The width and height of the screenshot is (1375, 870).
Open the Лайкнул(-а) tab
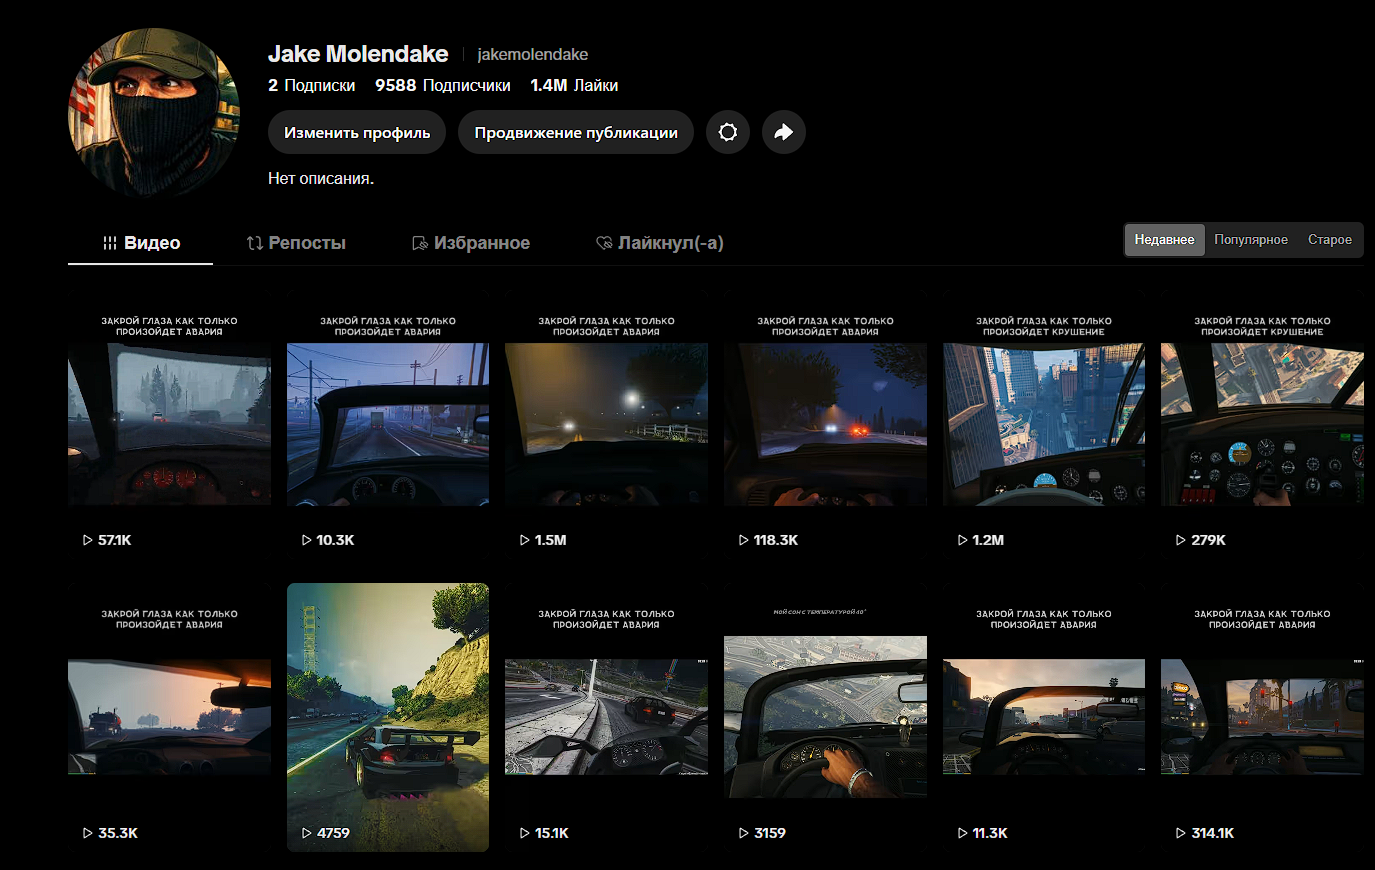[x=660, y=243]
